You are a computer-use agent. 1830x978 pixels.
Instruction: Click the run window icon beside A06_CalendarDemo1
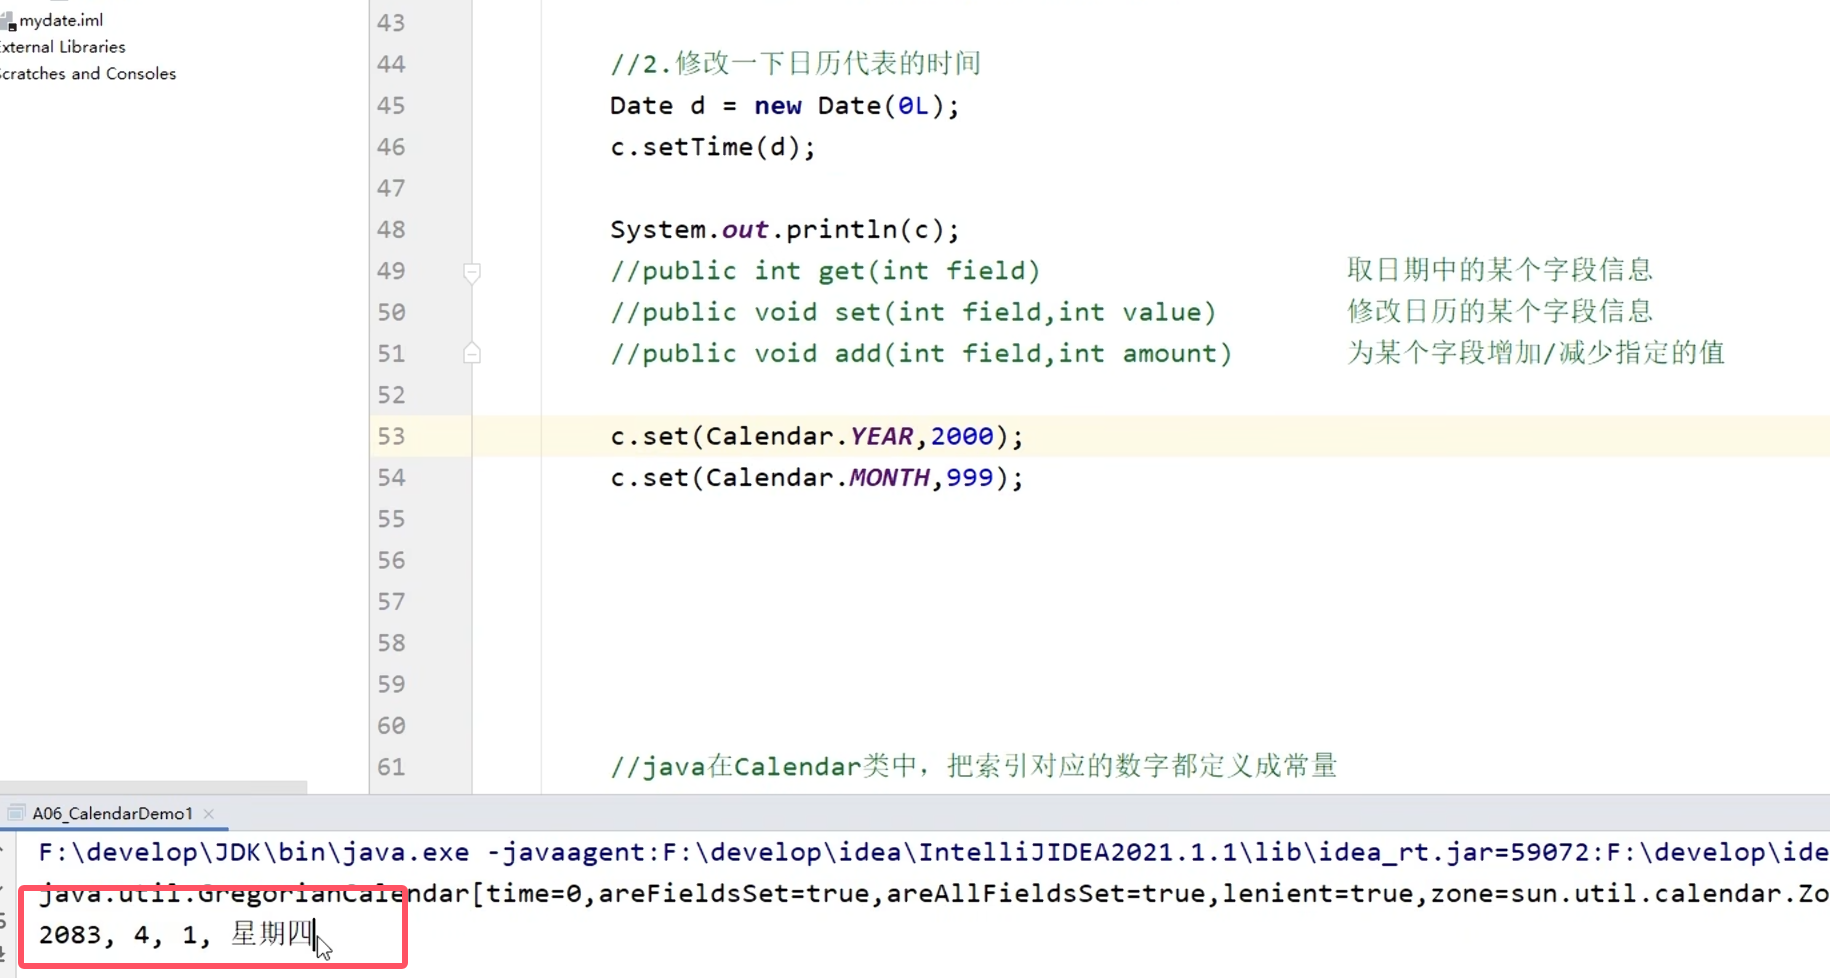pos(16,813)
